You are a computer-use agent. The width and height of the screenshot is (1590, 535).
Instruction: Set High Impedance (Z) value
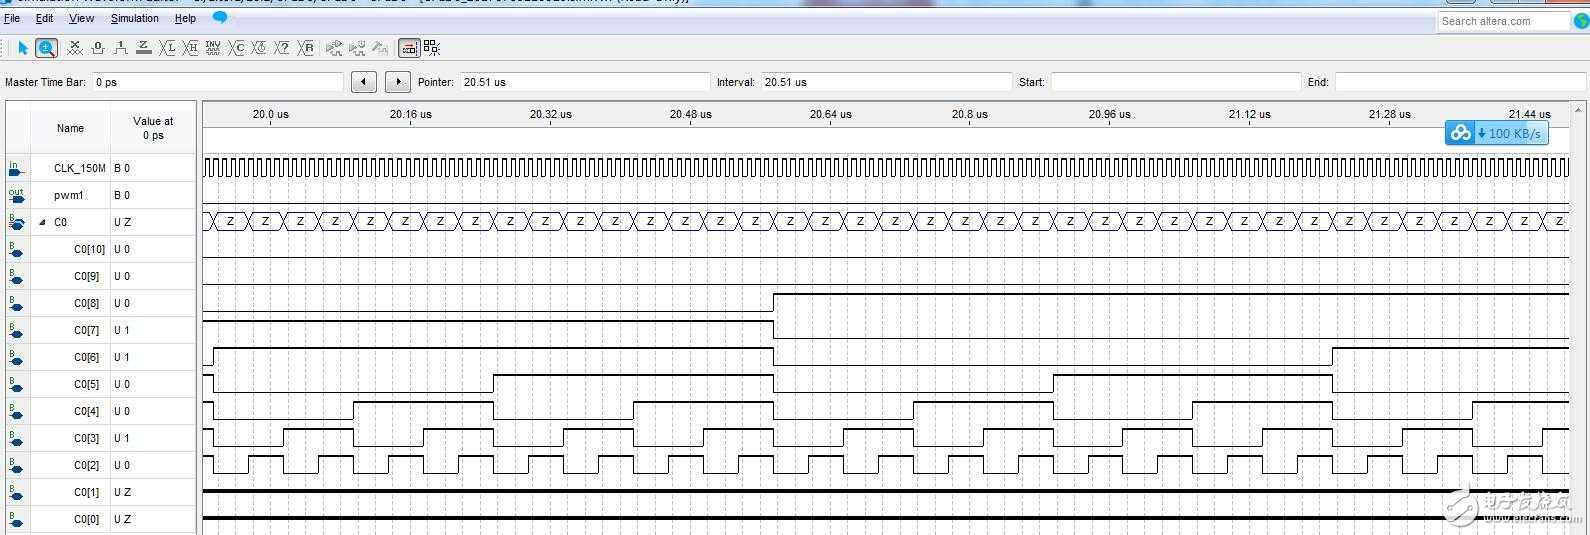144,47
